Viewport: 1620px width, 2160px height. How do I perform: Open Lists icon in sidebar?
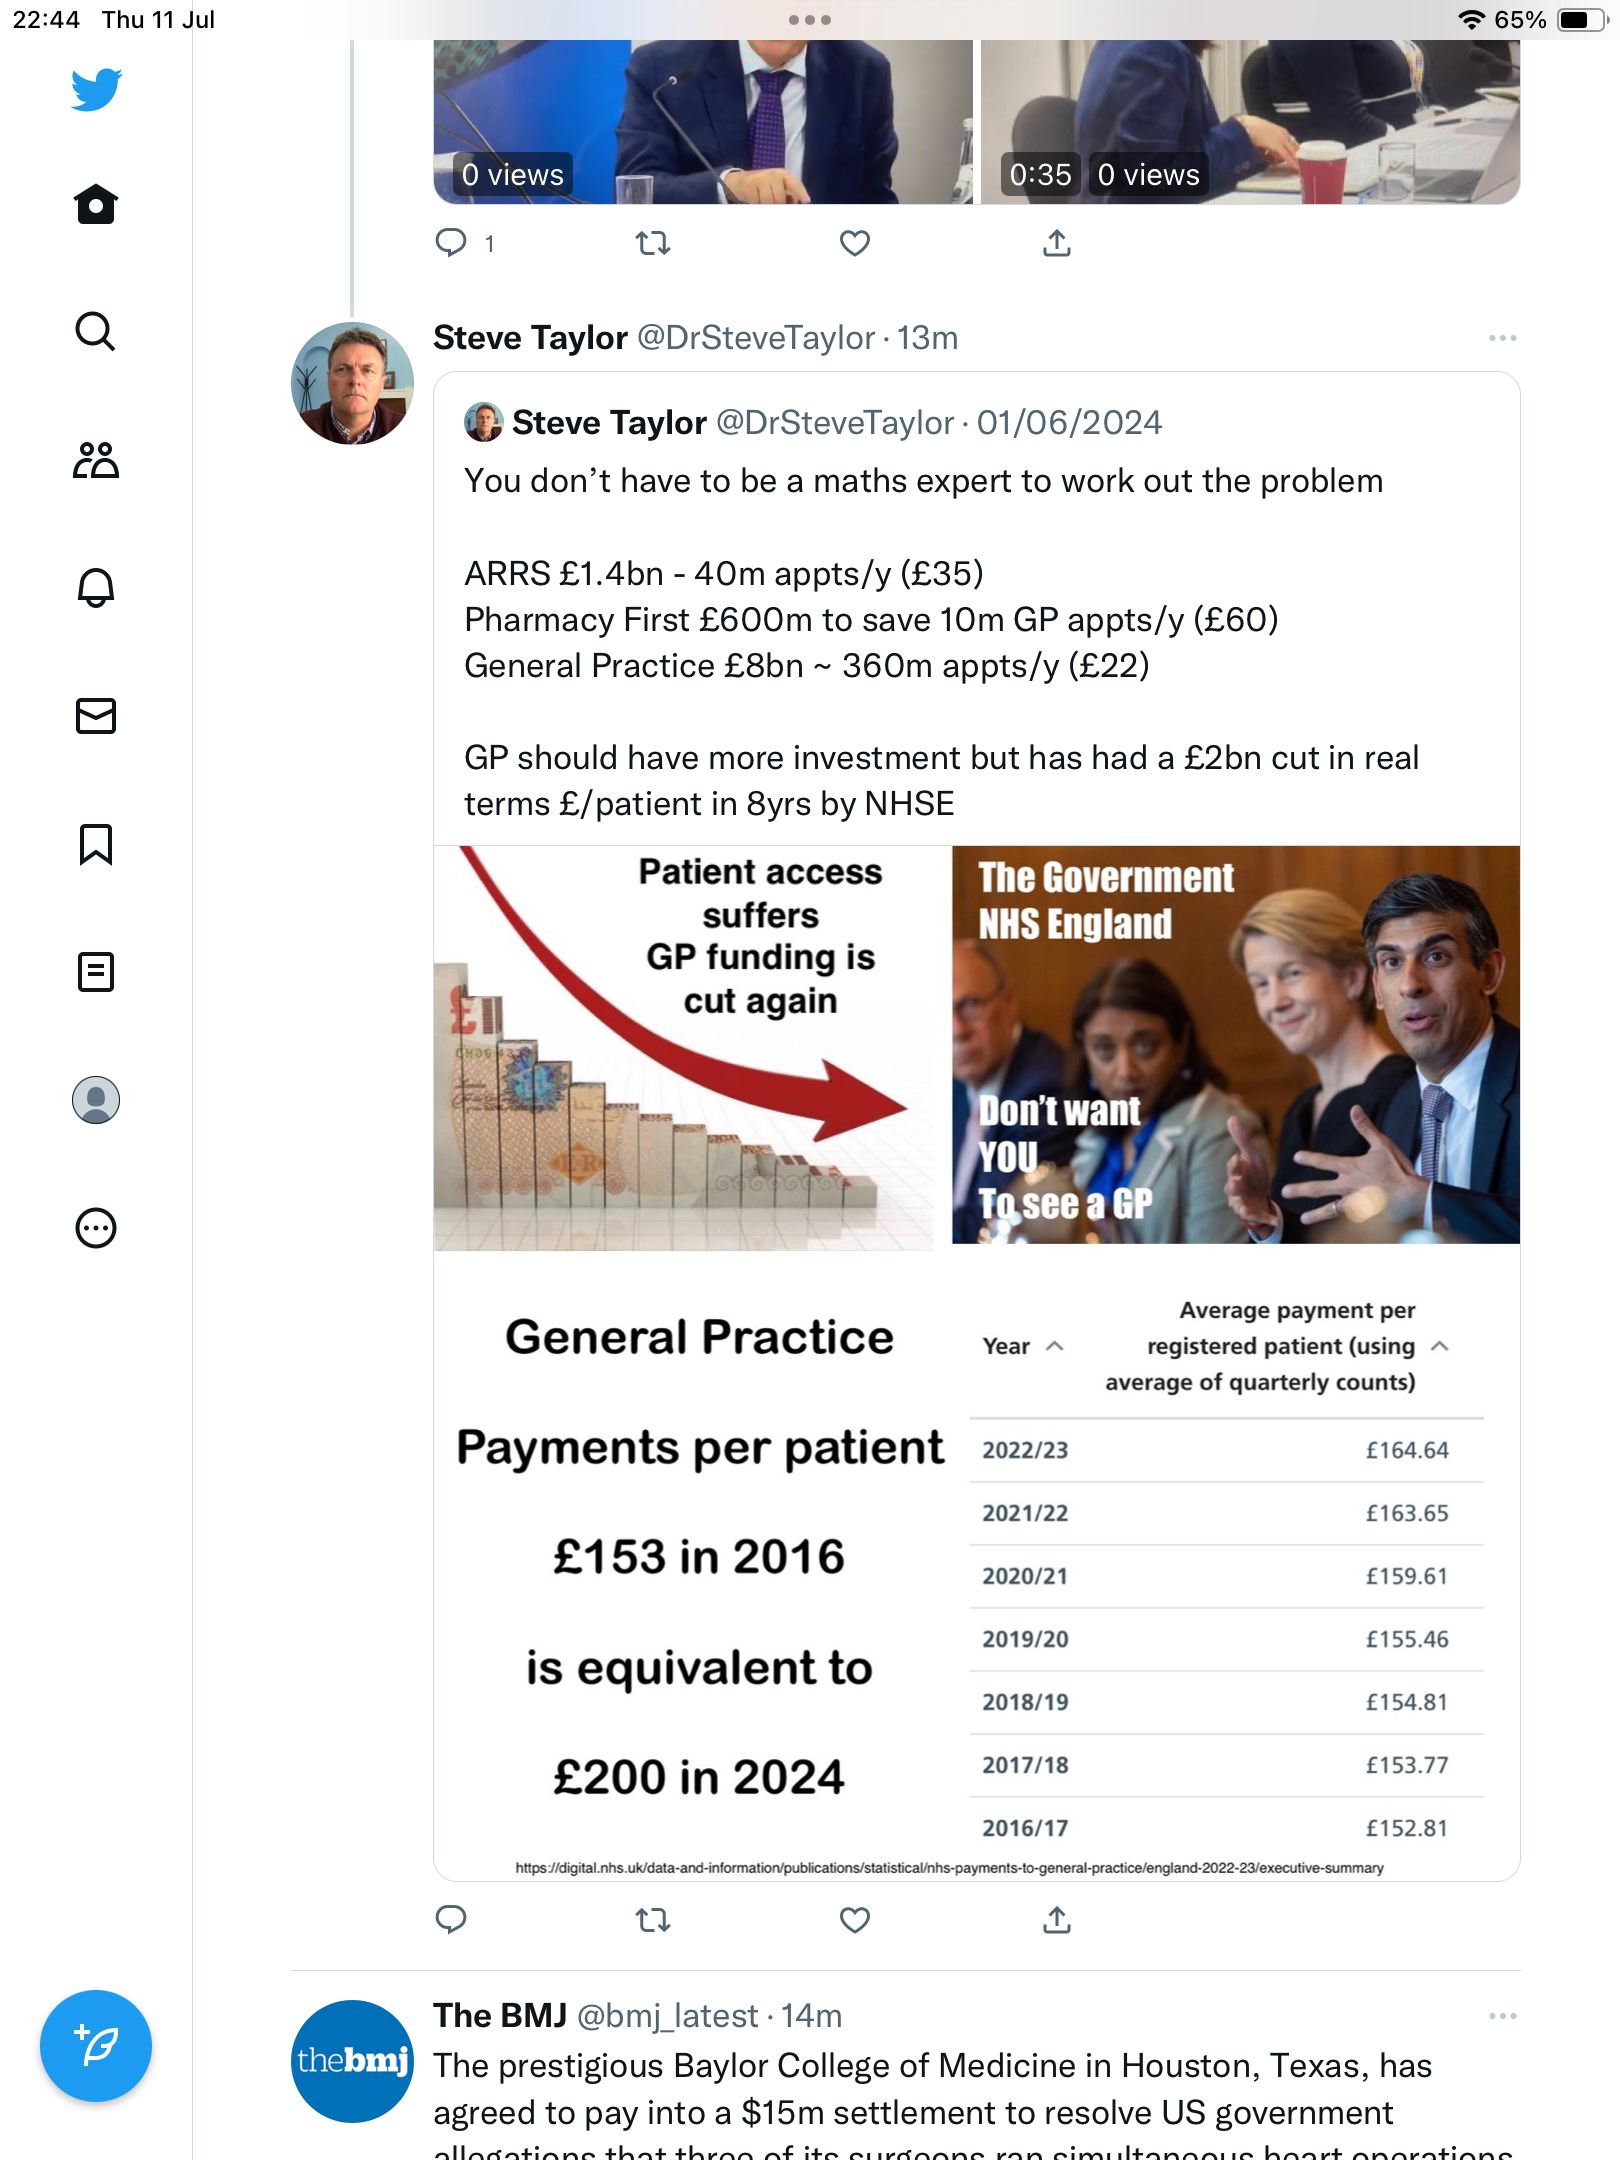pyautogui.click(x=96, y=972)
